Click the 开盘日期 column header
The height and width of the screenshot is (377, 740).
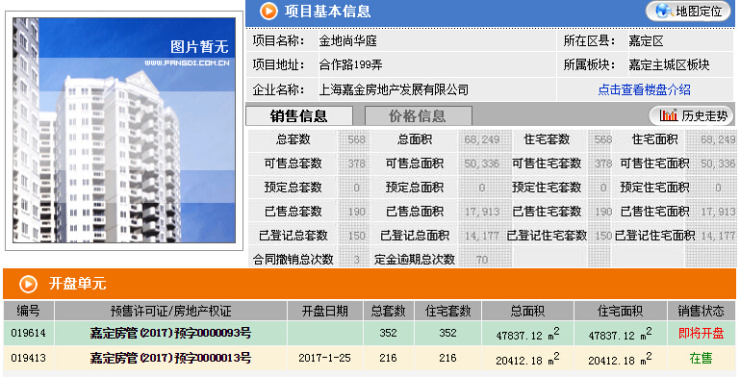[325, 311]
